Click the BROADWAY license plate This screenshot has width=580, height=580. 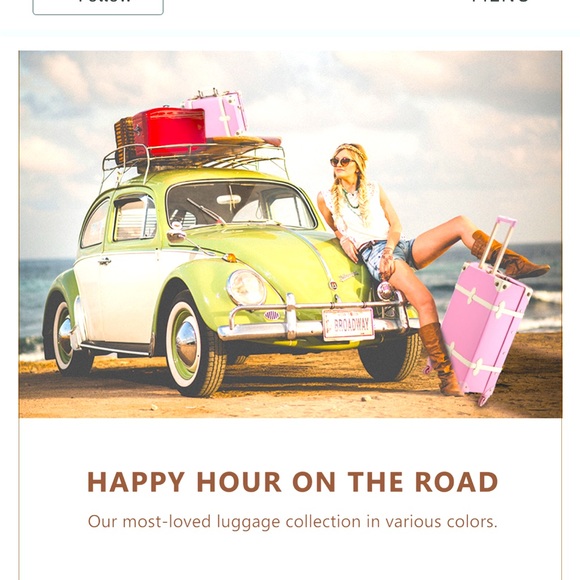348,324
